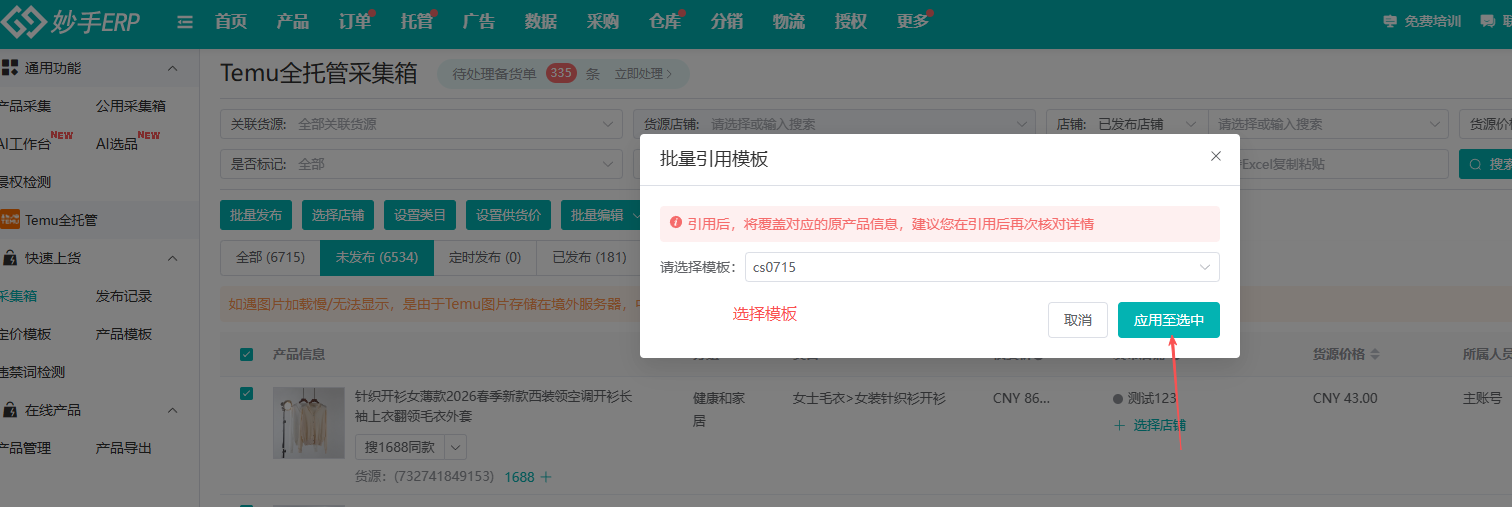Click the 1688 + source link
Image resolution: width=1512 pixels, height=507 pixels.
(528, 477)
